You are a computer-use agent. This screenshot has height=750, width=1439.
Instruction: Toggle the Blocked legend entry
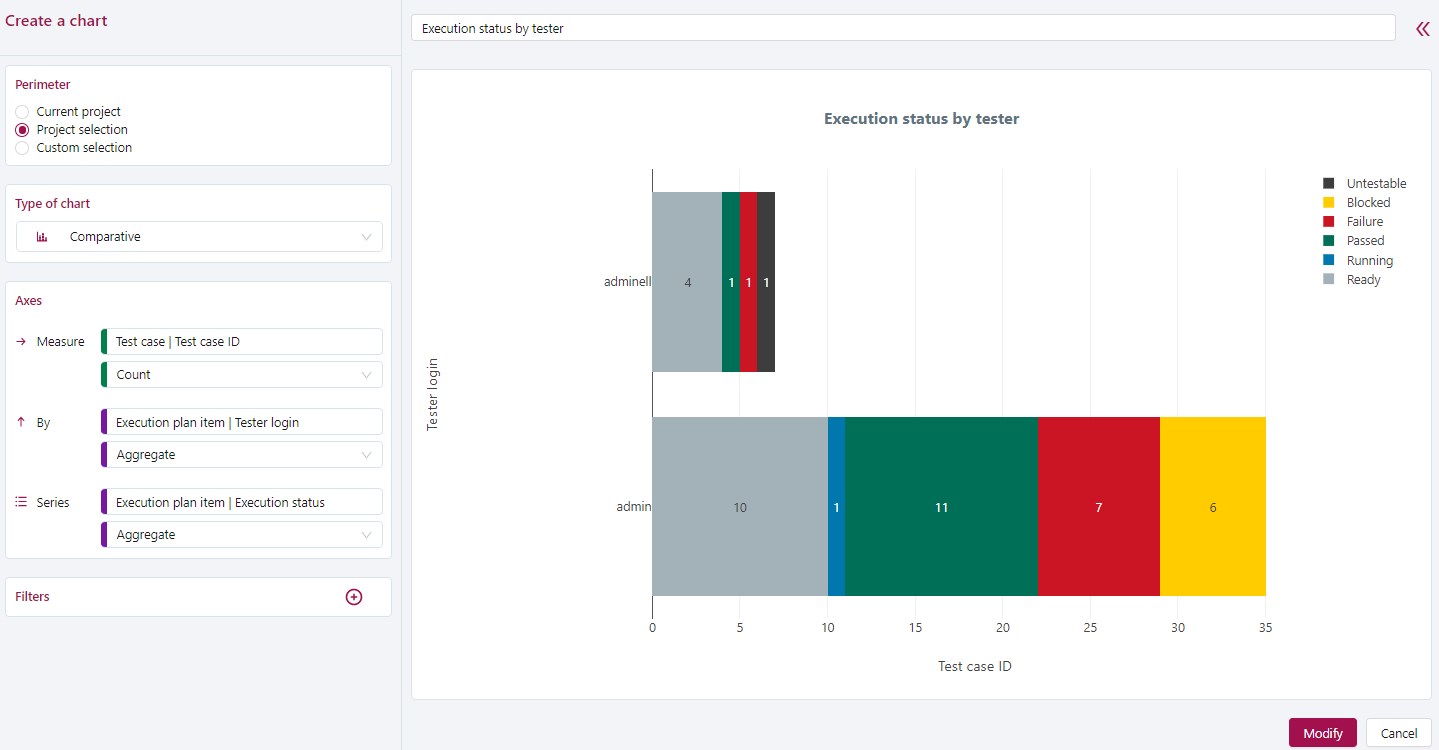pos(1367,203)
